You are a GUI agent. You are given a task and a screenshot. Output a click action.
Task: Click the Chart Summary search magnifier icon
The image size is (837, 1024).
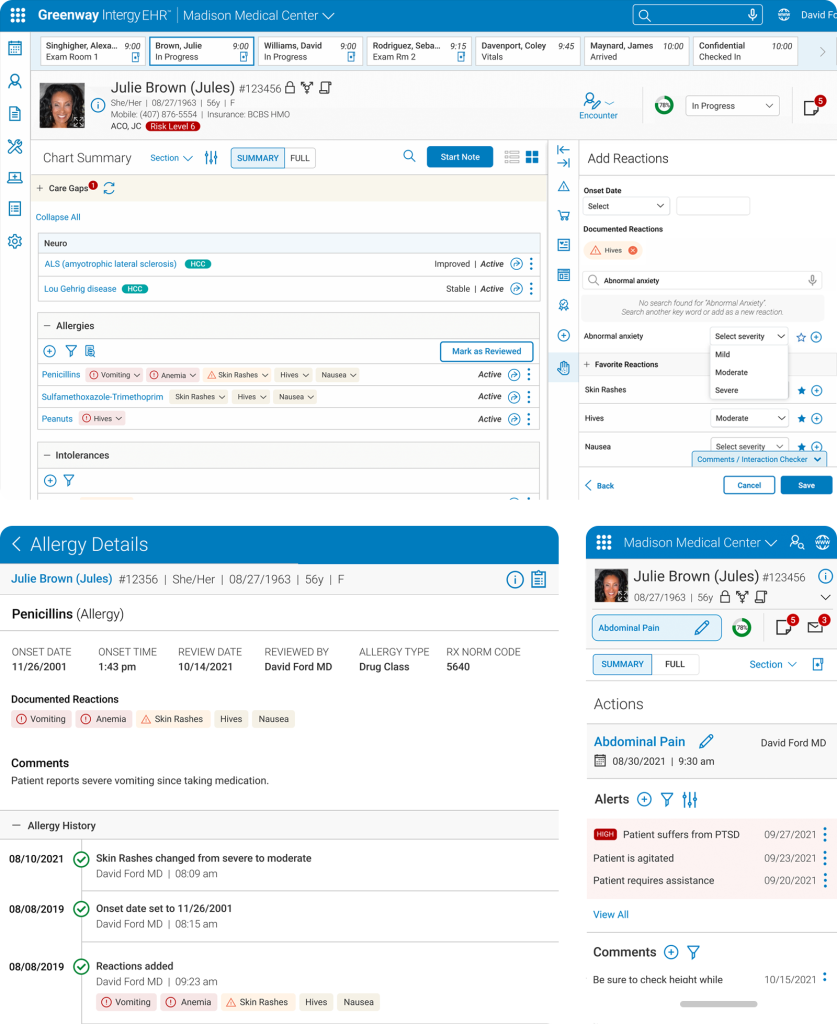pyautogui.click(x=409, y=157)
